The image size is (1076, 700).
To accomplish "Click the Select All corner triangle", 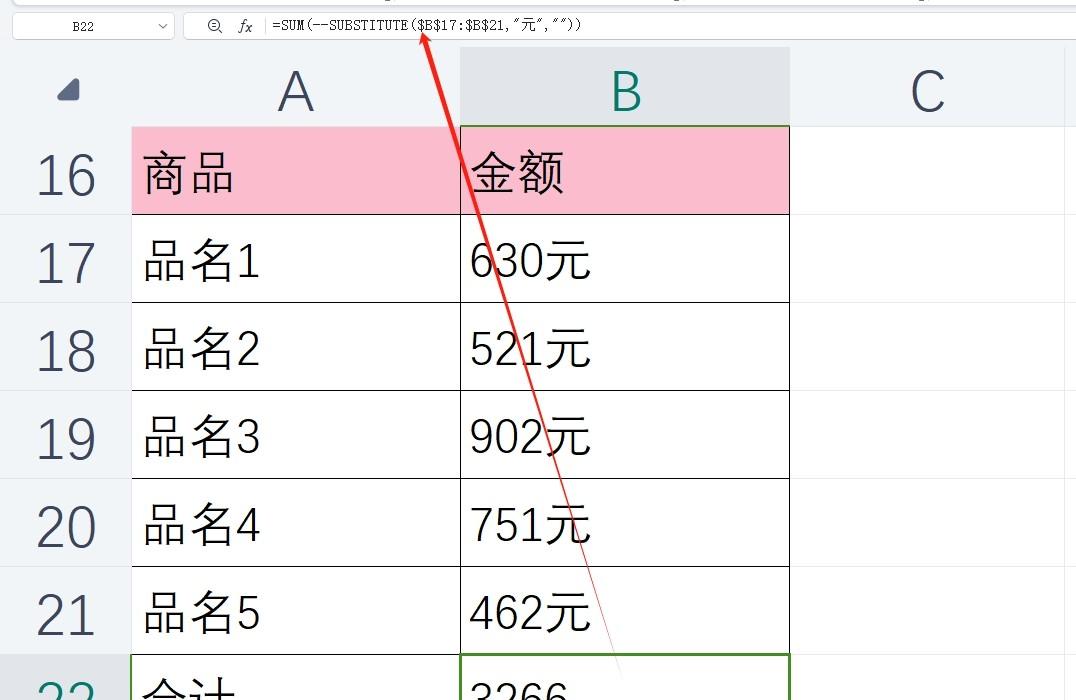I will tap(69, 90).
